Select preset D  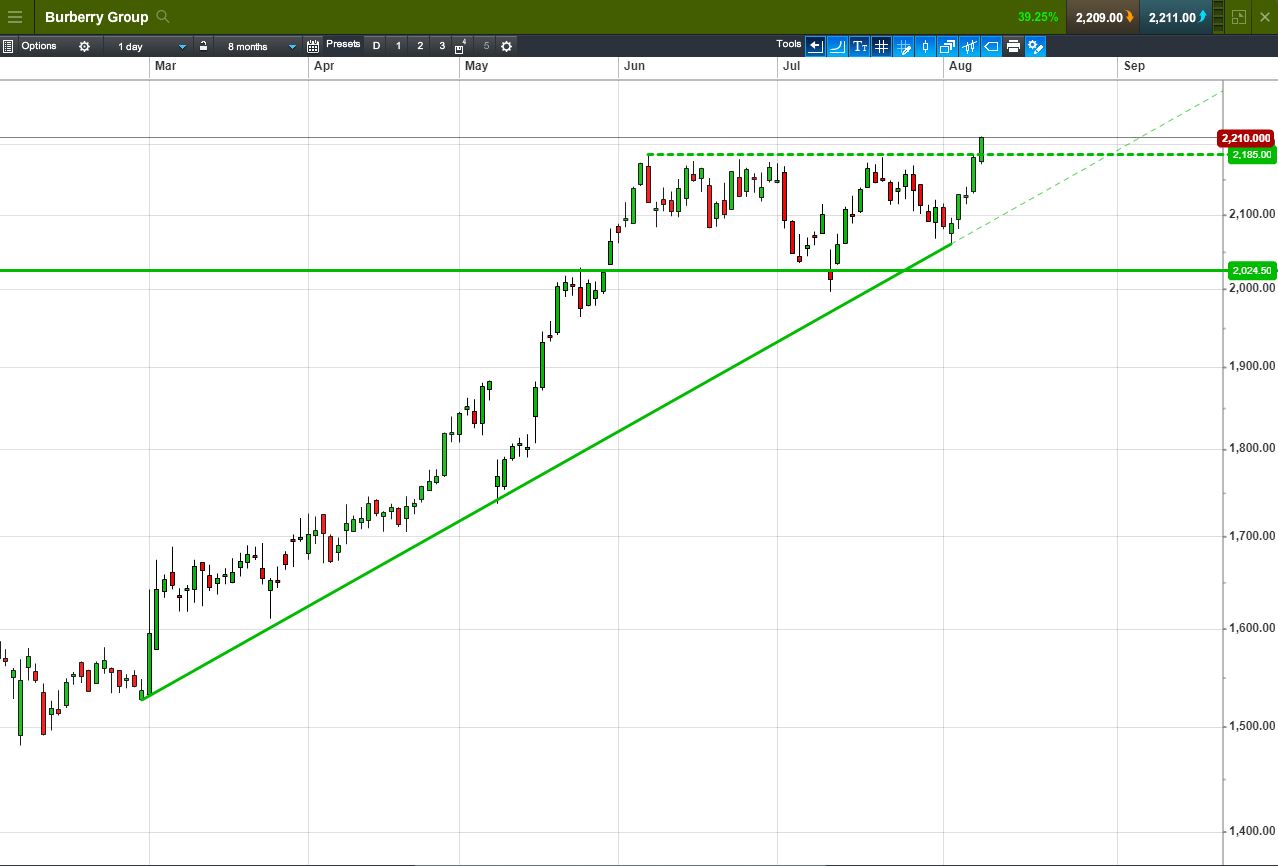point(376,46)
